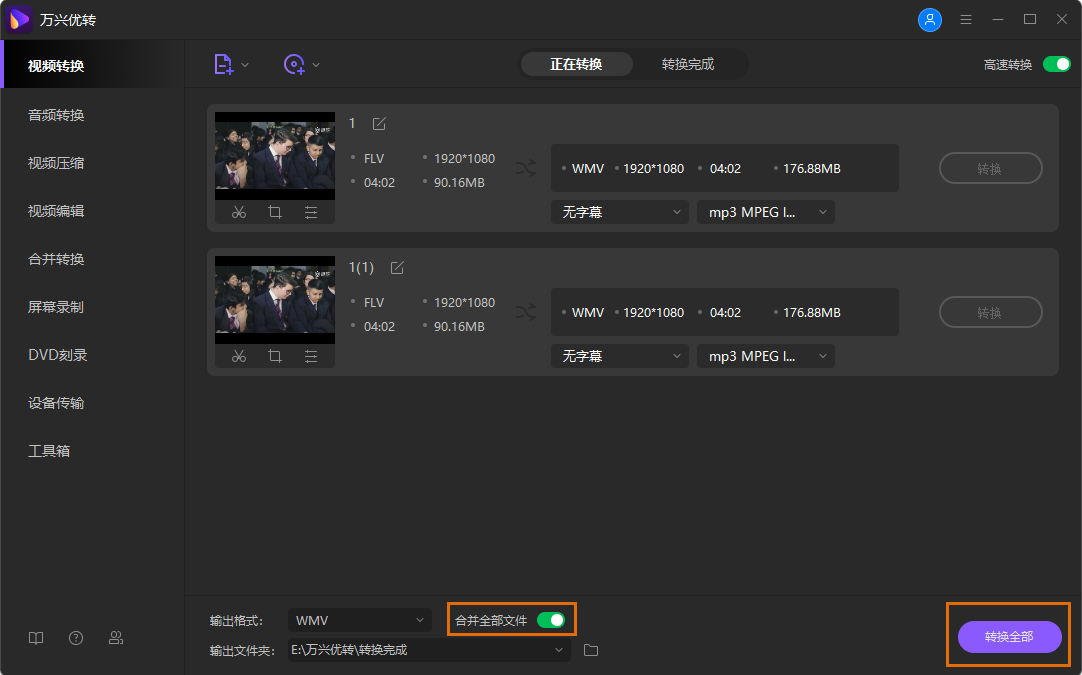Toggle the 高速转换 switch
1082x675 pixels.
(x=1056, y=64)
